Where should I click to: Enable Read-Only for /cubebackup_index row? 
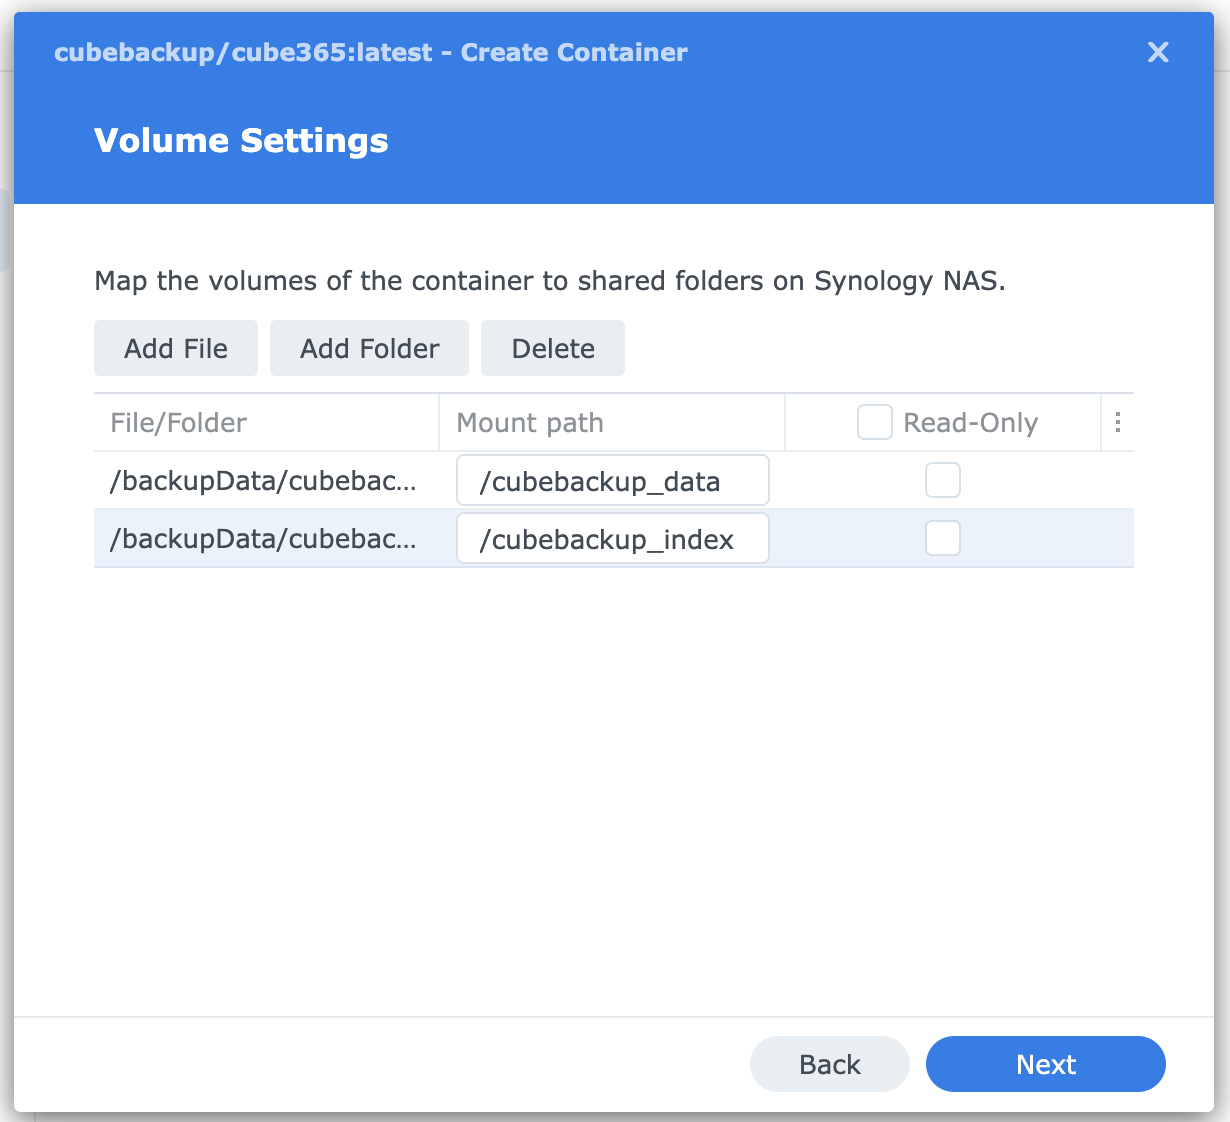[943, 538]
